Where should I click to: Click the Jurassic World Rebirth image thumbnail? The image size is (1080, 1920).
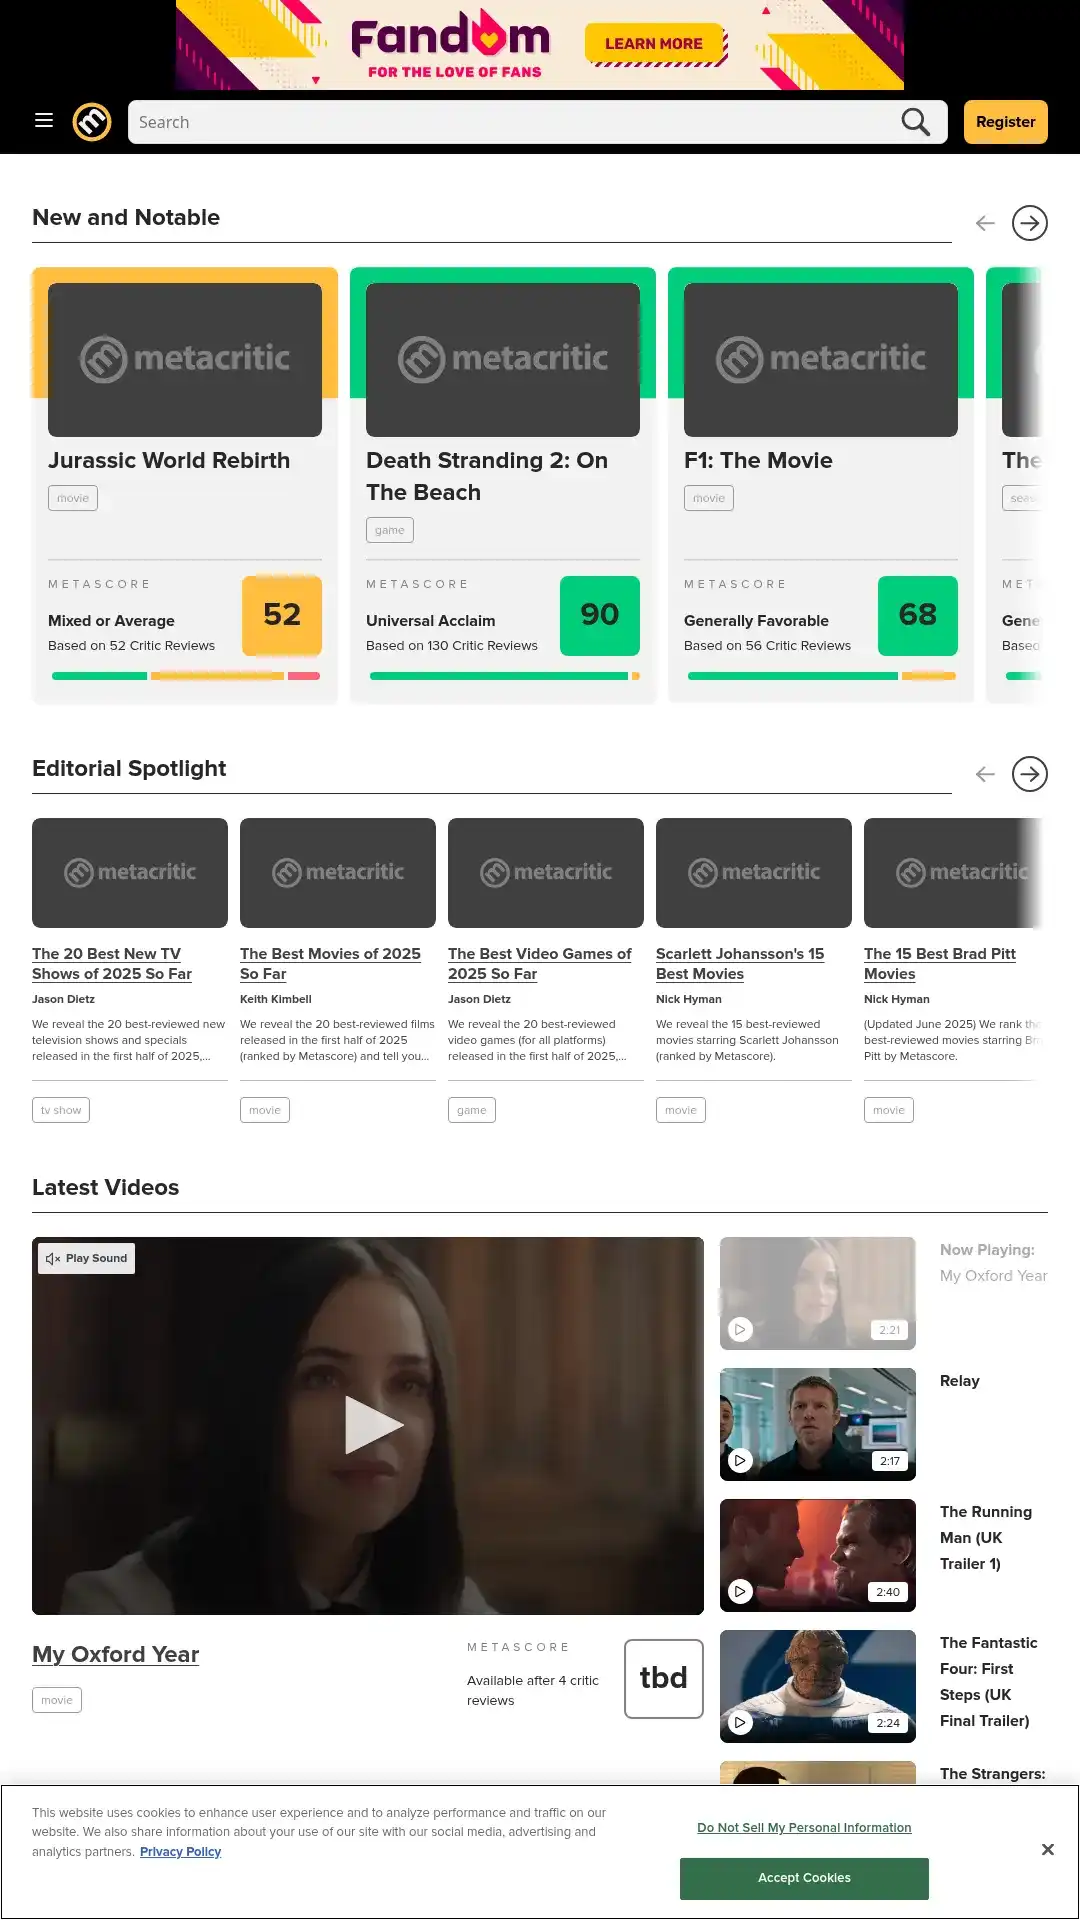(x=185, y=360)
